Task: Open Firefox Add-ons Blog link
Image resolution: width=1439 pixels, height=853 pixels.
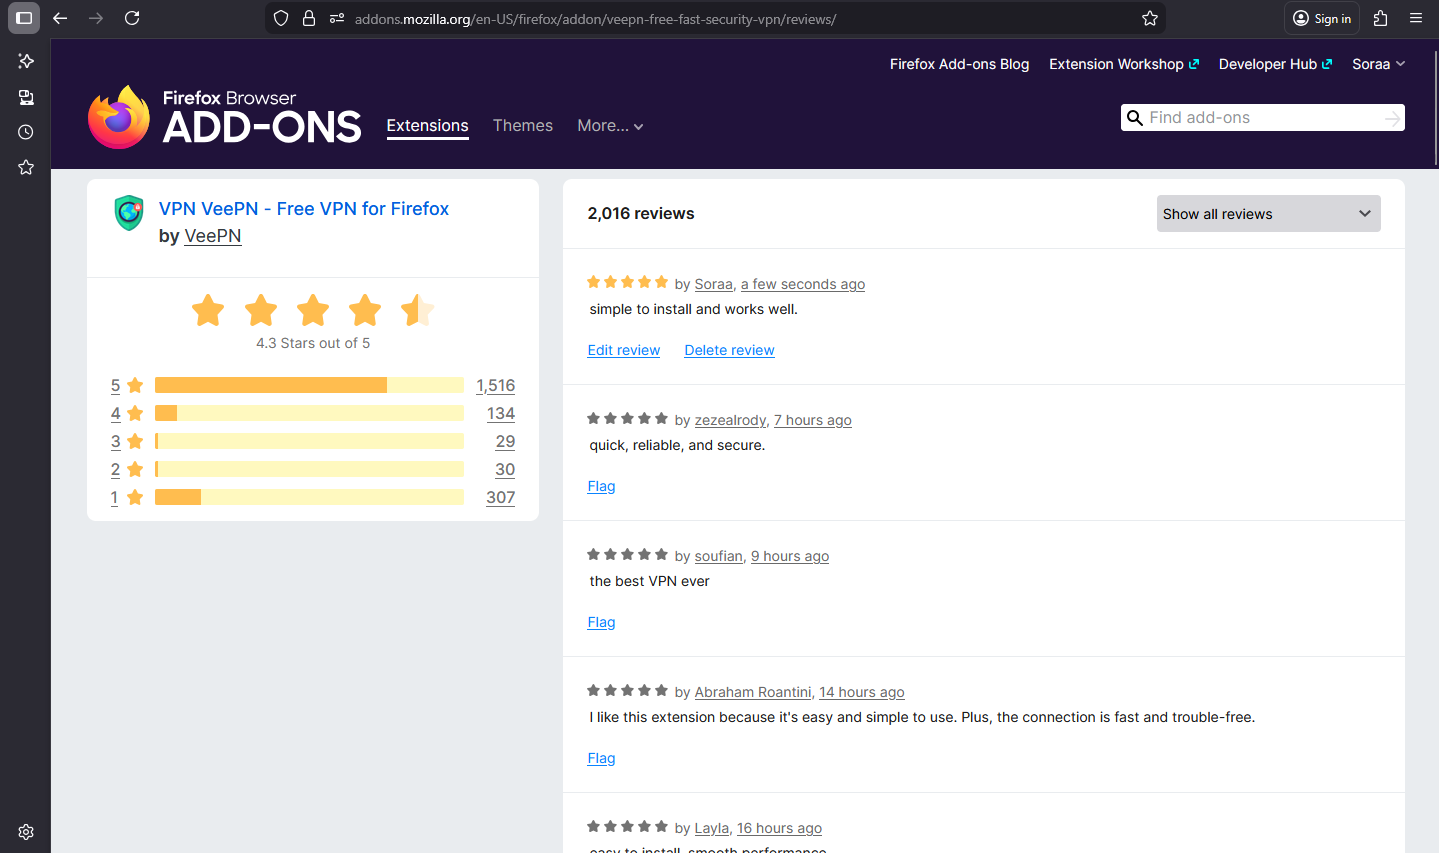Action: 959,64
